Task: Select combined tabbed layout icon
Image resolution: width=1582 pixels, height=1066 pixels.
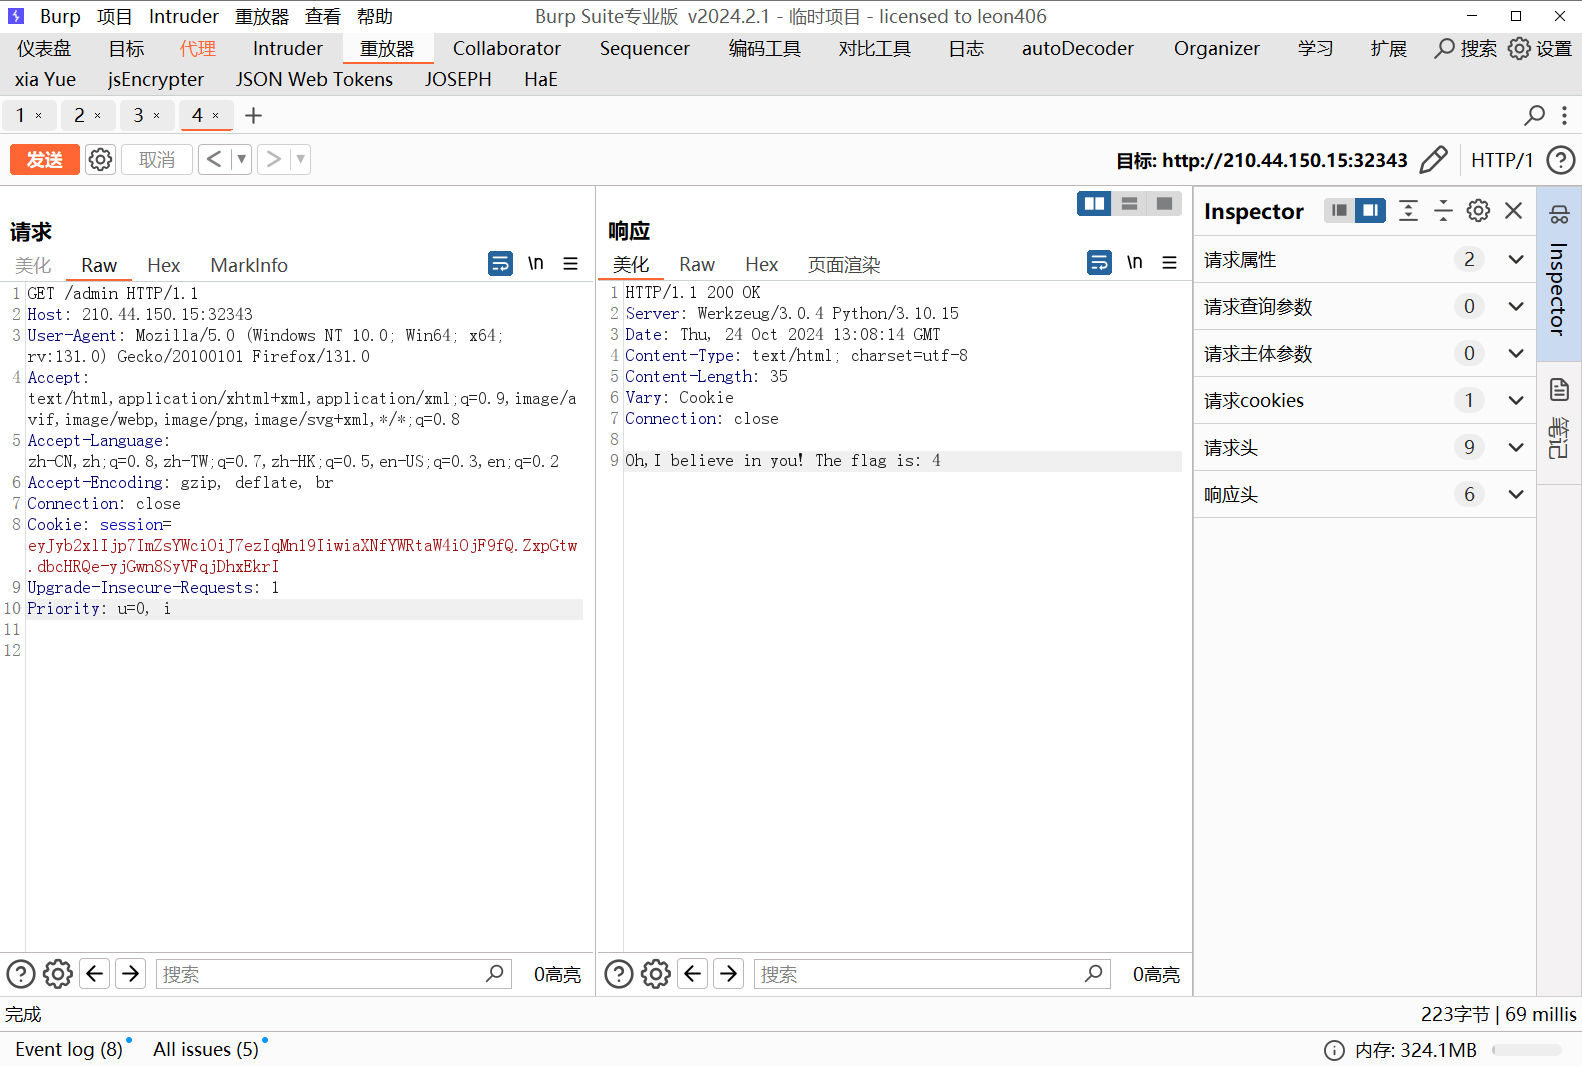Action: point(1164,203)
